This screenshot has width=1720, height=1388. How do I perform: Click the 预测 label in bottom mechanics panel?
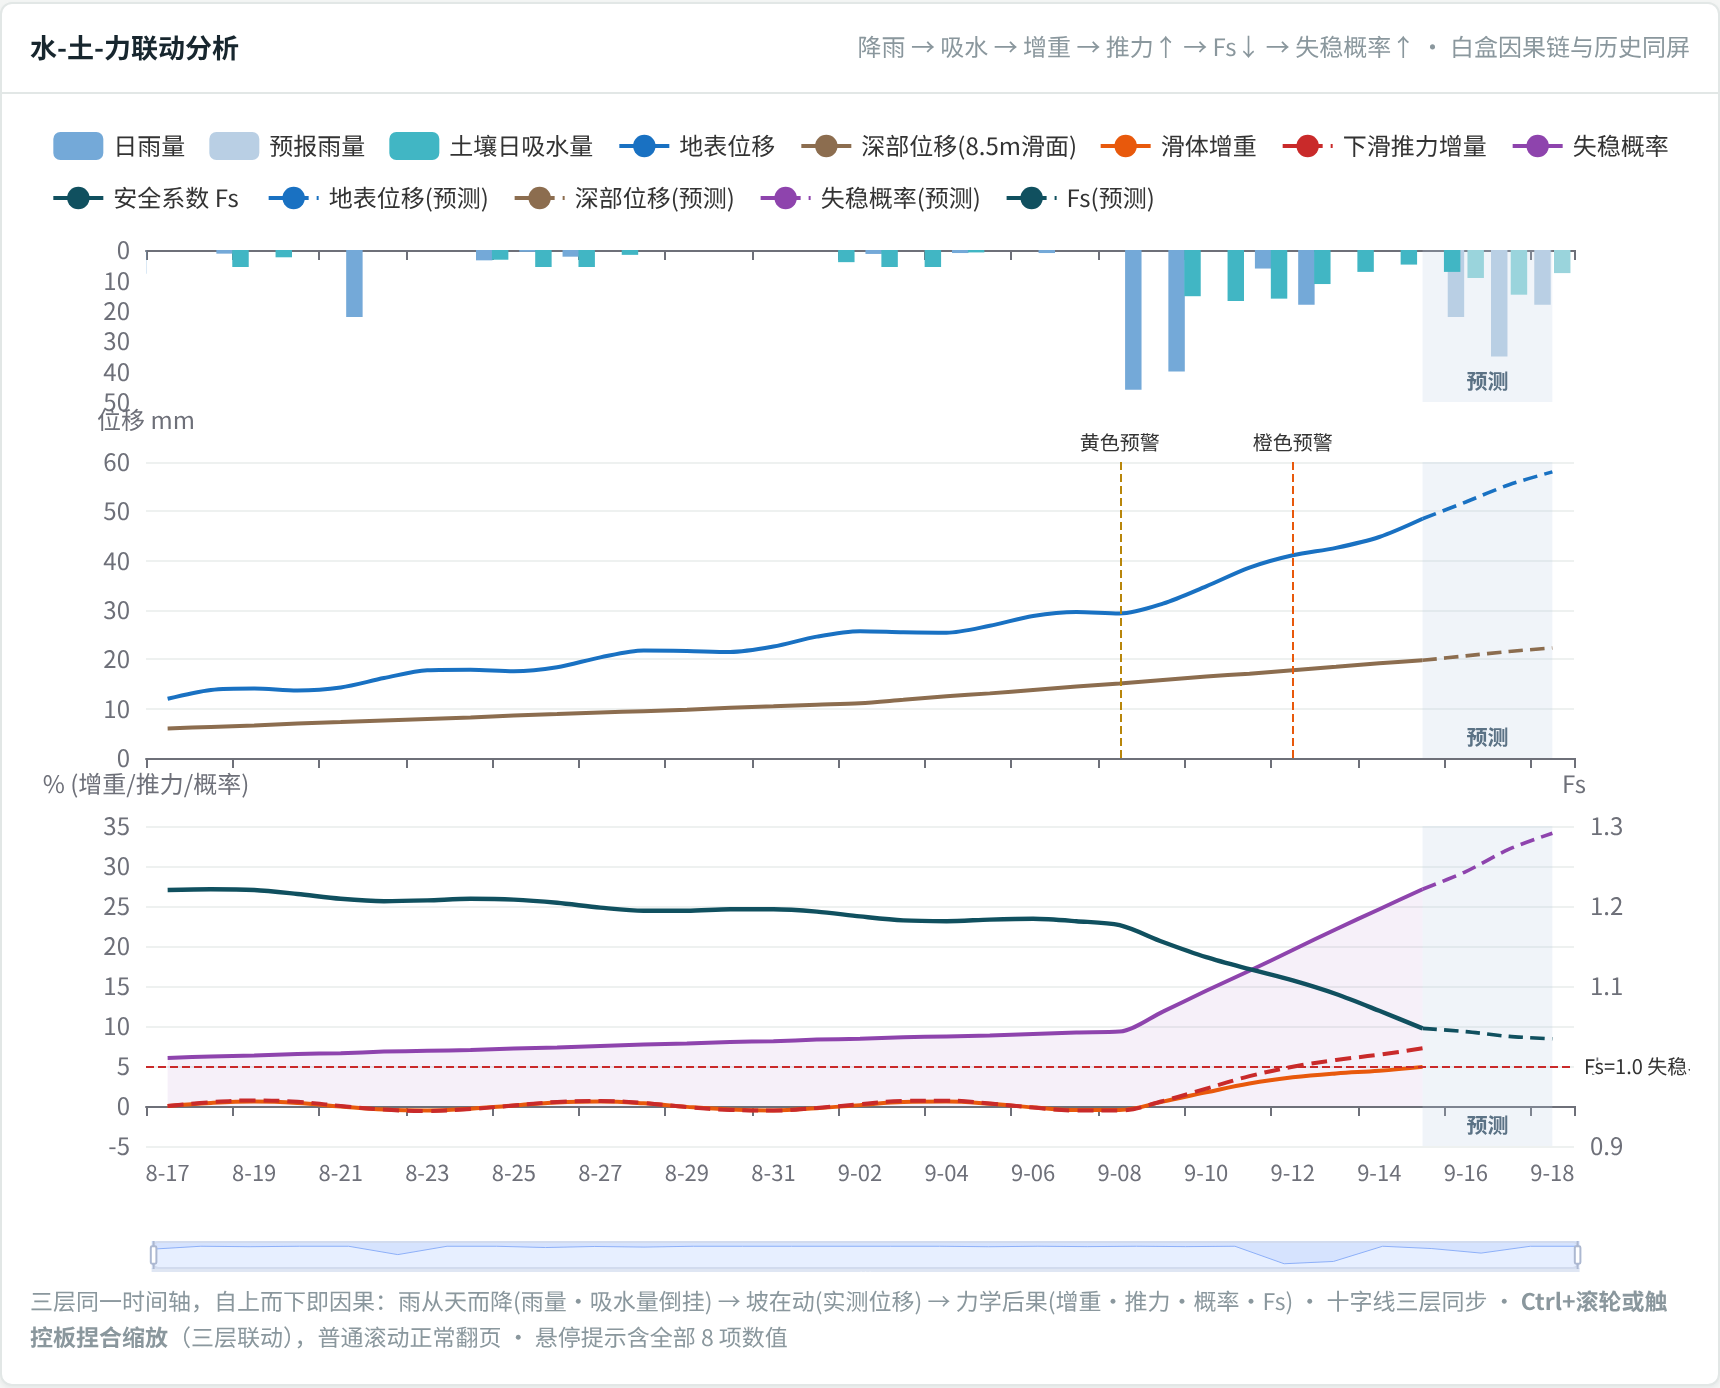pos(1487,1125)
